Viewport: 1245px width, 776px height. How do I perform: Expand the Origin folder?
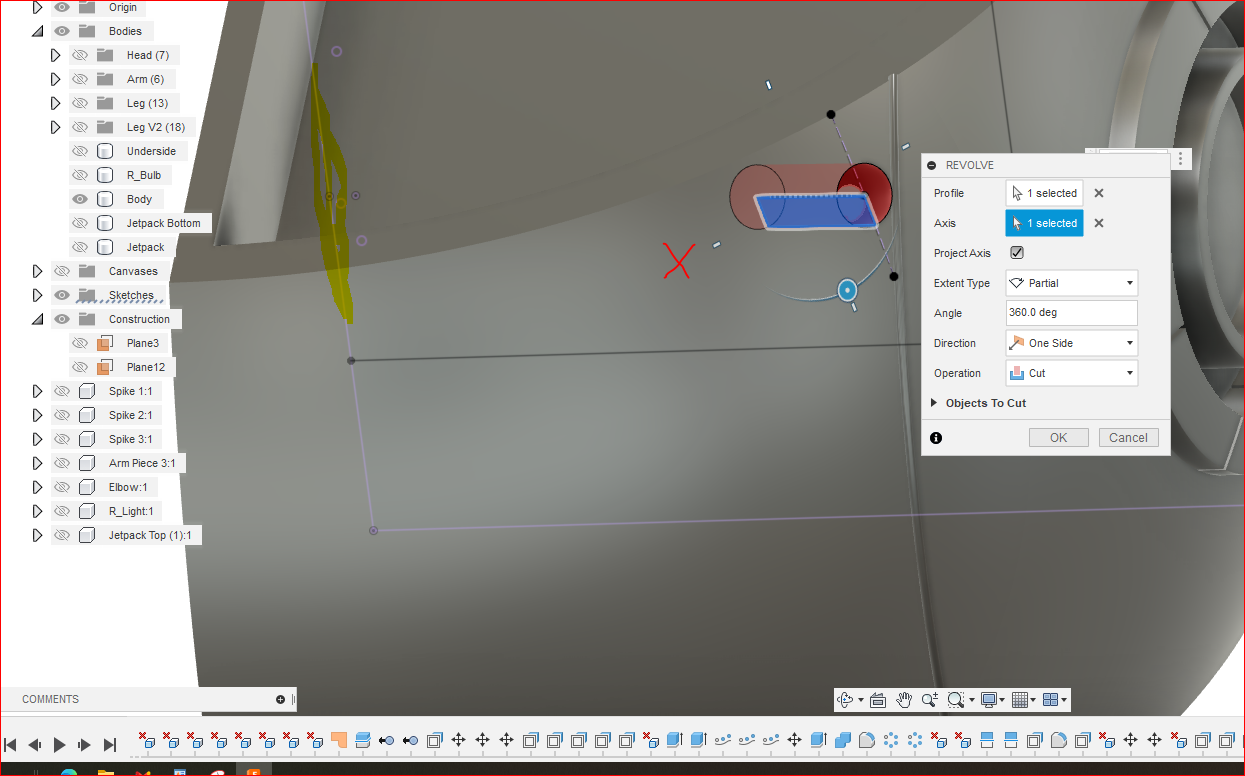click(38, 7)
